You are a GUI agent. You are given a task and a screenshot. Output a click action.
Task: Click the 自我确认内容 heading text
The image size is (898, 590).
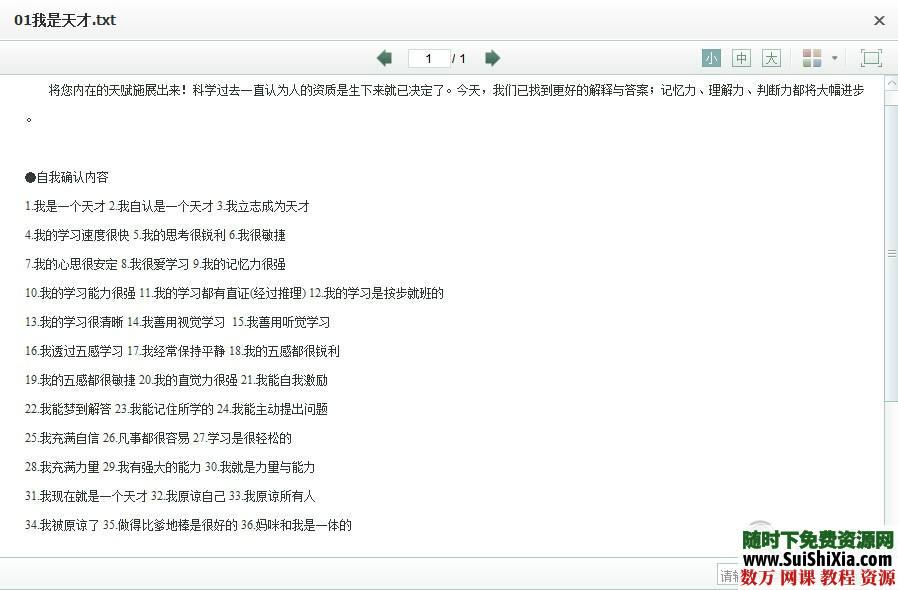coord(67,177)
